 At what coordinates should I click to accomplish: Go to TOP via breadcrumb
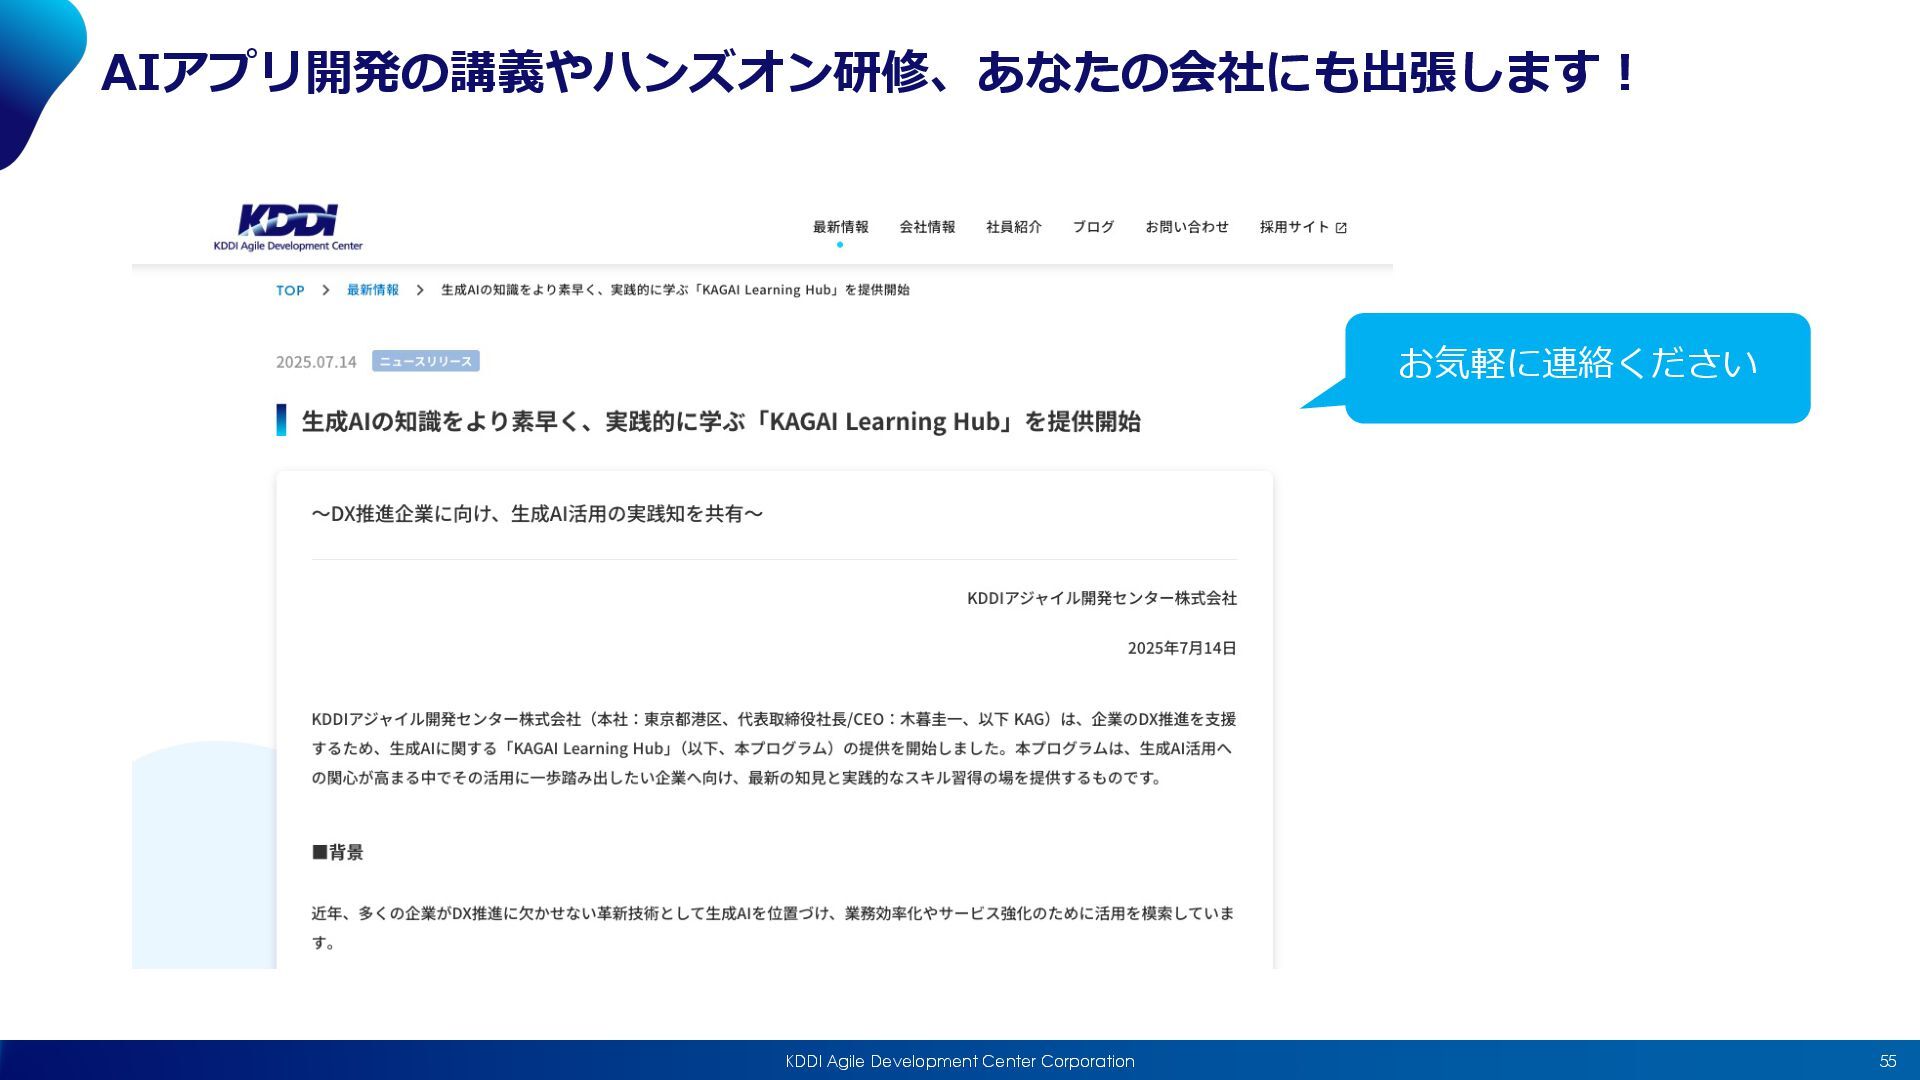click(290, 290)
